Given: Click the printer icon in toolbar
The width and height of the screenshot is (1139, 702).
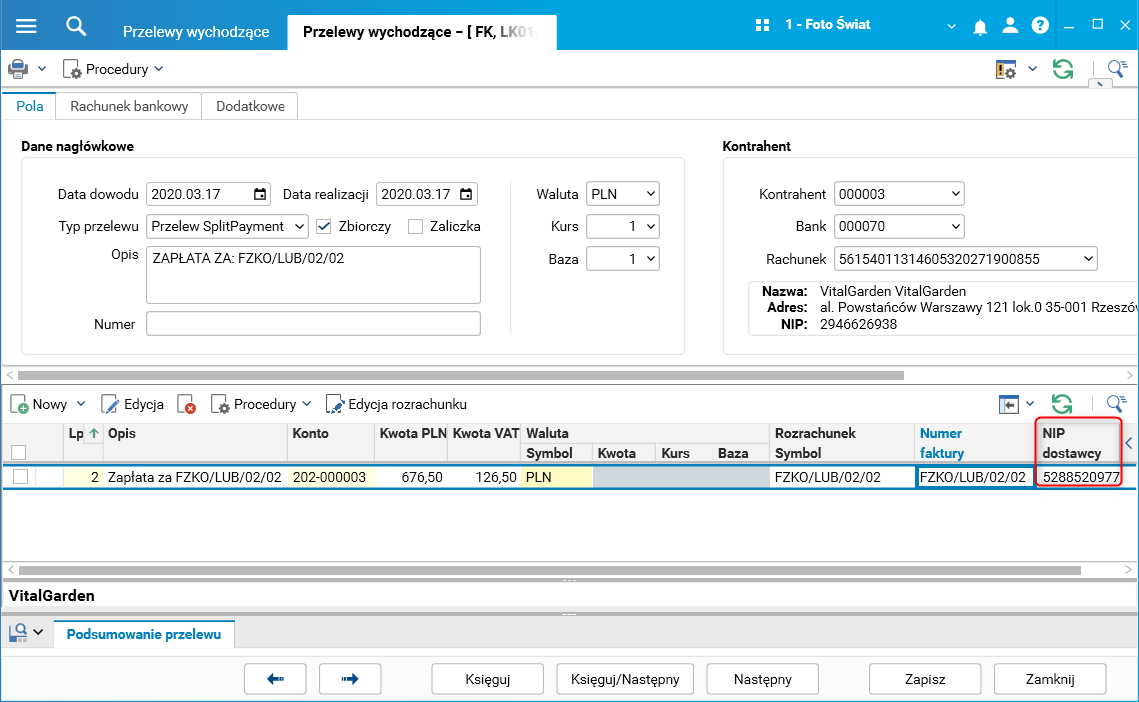Looking at the screenshot, I should click(18, 69).
